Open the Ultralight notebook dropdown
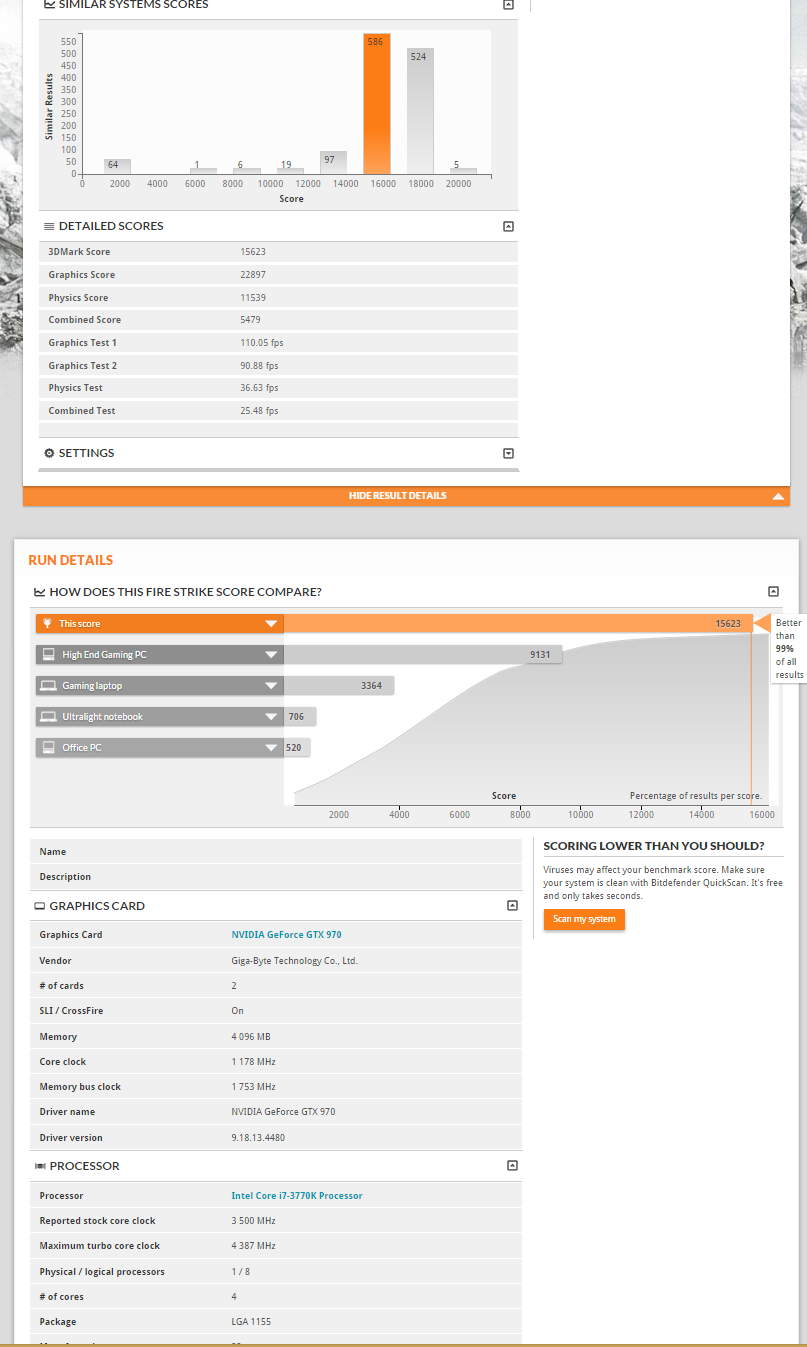 271,717
